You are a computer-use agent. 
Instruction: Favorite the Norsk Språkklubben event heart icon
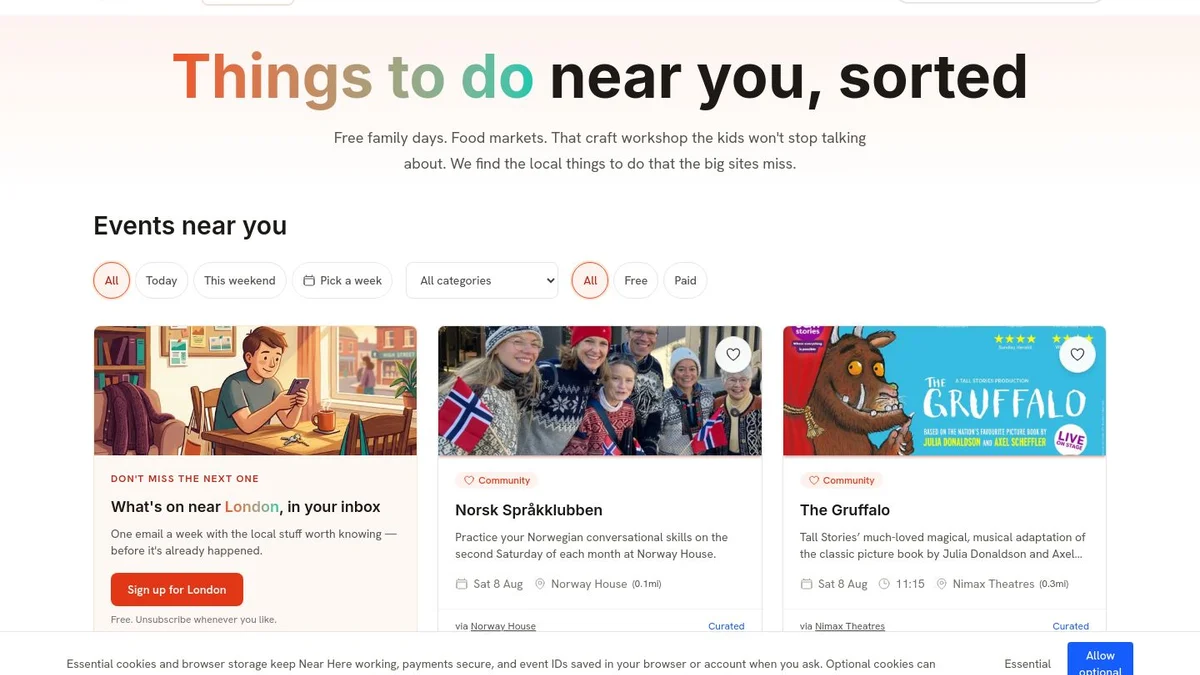733,354
